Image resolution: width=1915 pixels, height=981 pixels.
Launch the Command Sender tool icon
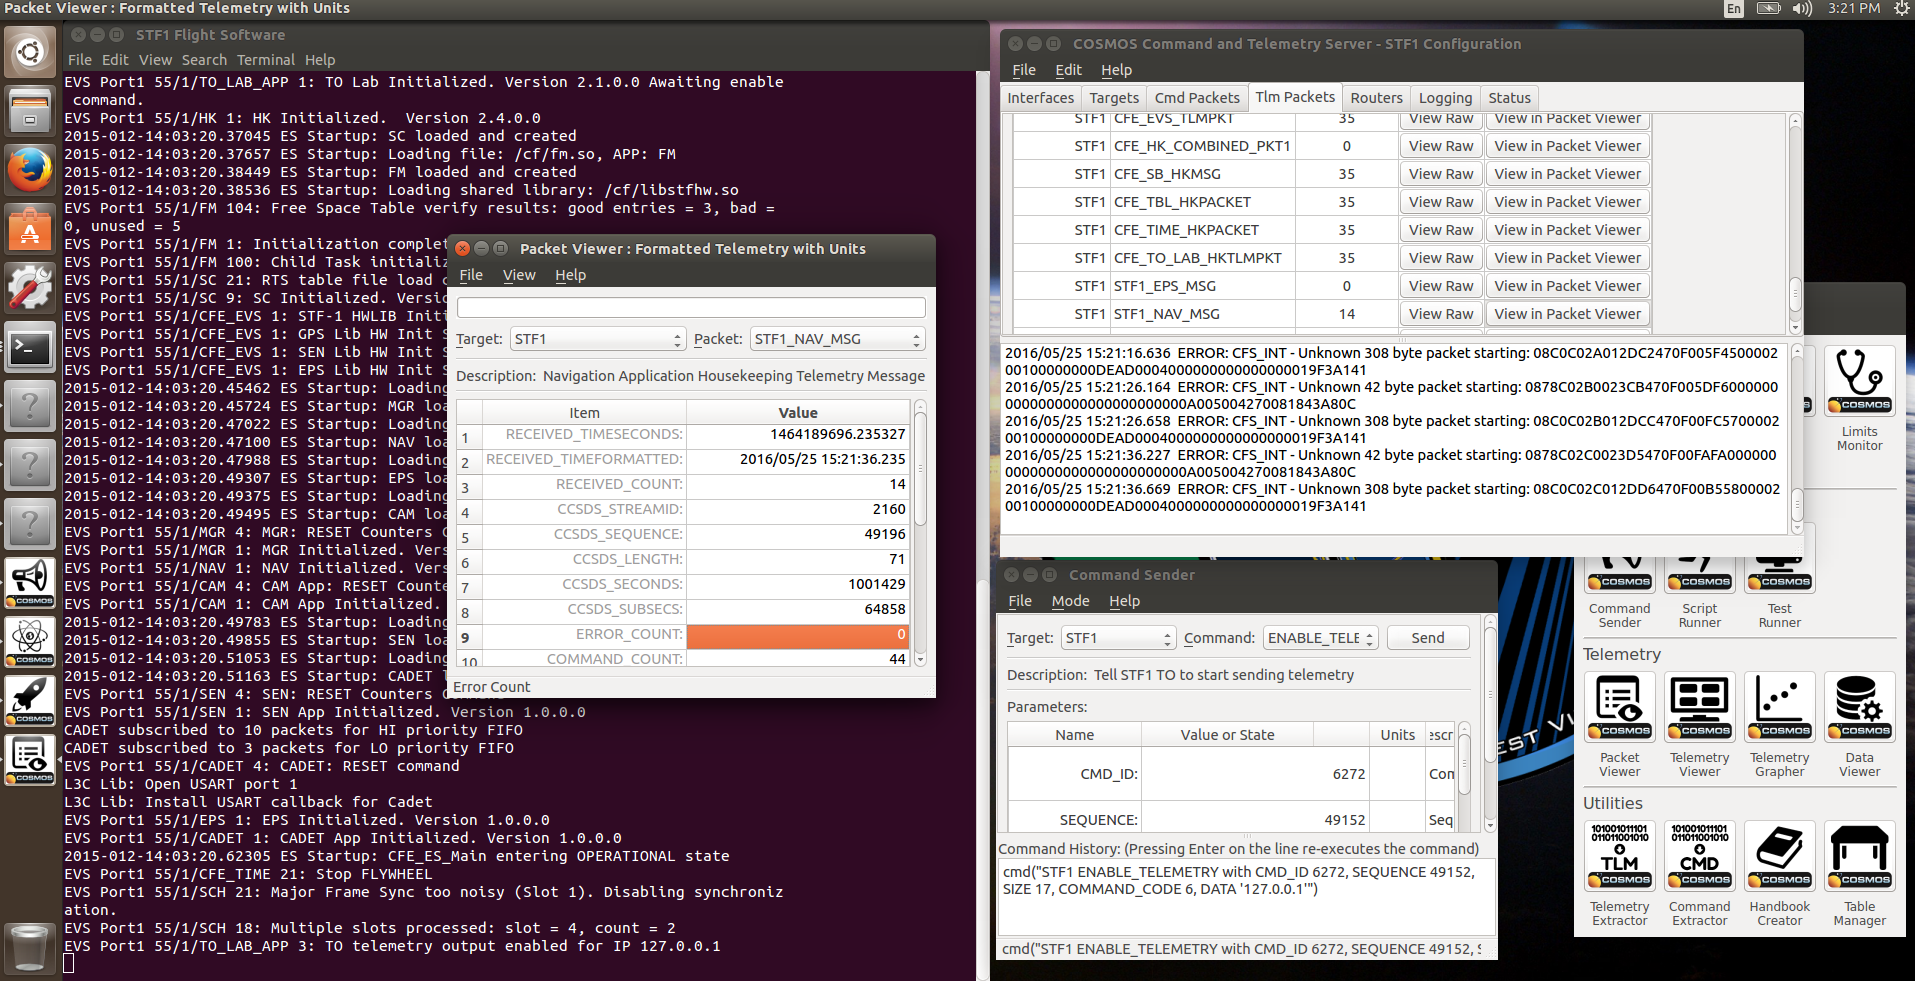point(1619,575)
